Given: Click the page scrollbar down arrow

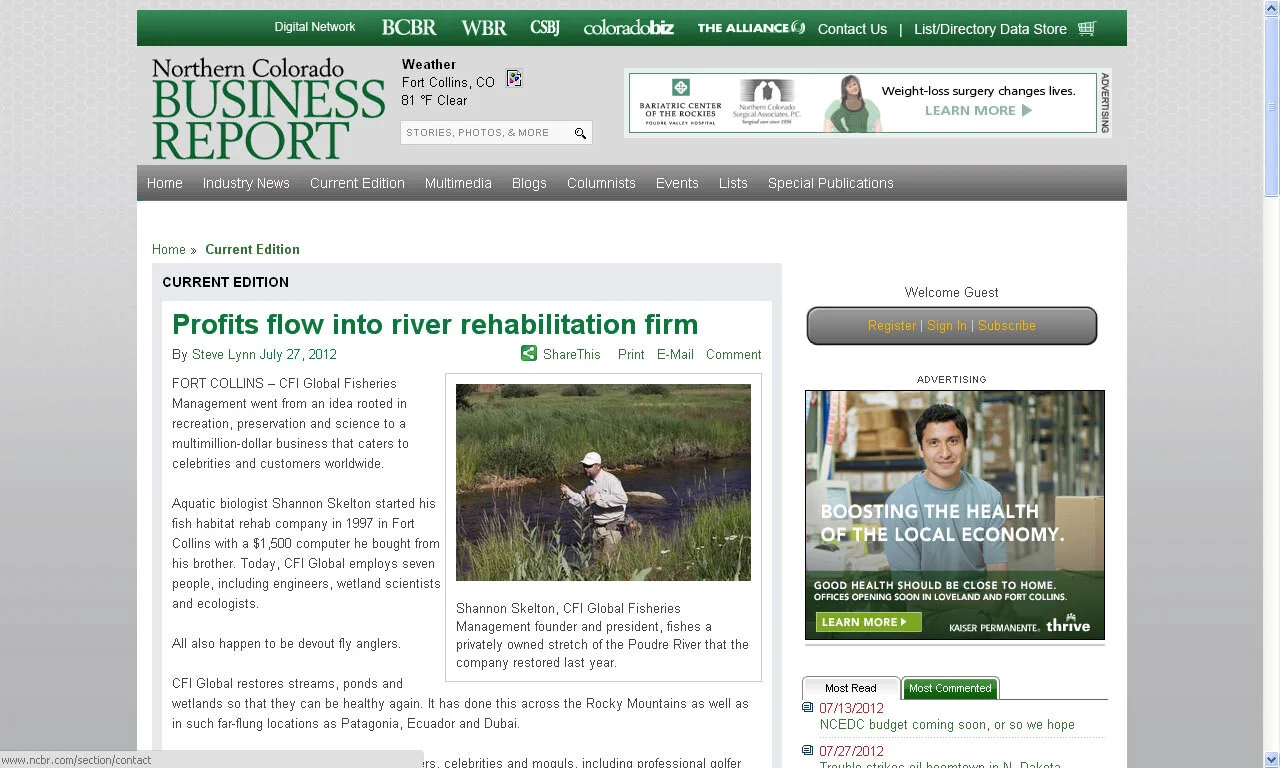Looking at the screenshot, I should click(x=1272, y=759).
